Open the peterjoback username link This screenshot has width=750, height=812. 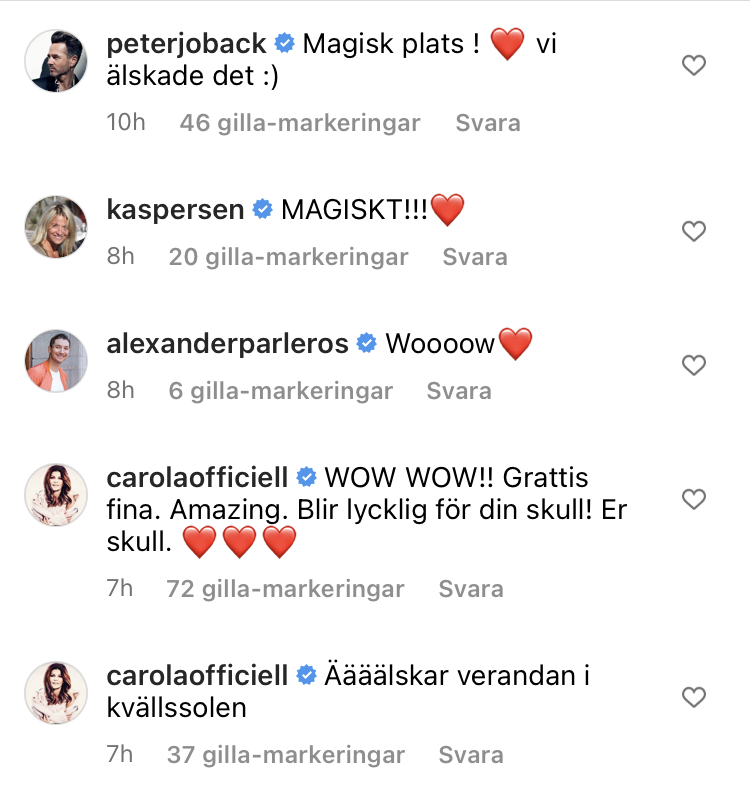[186, 44]
